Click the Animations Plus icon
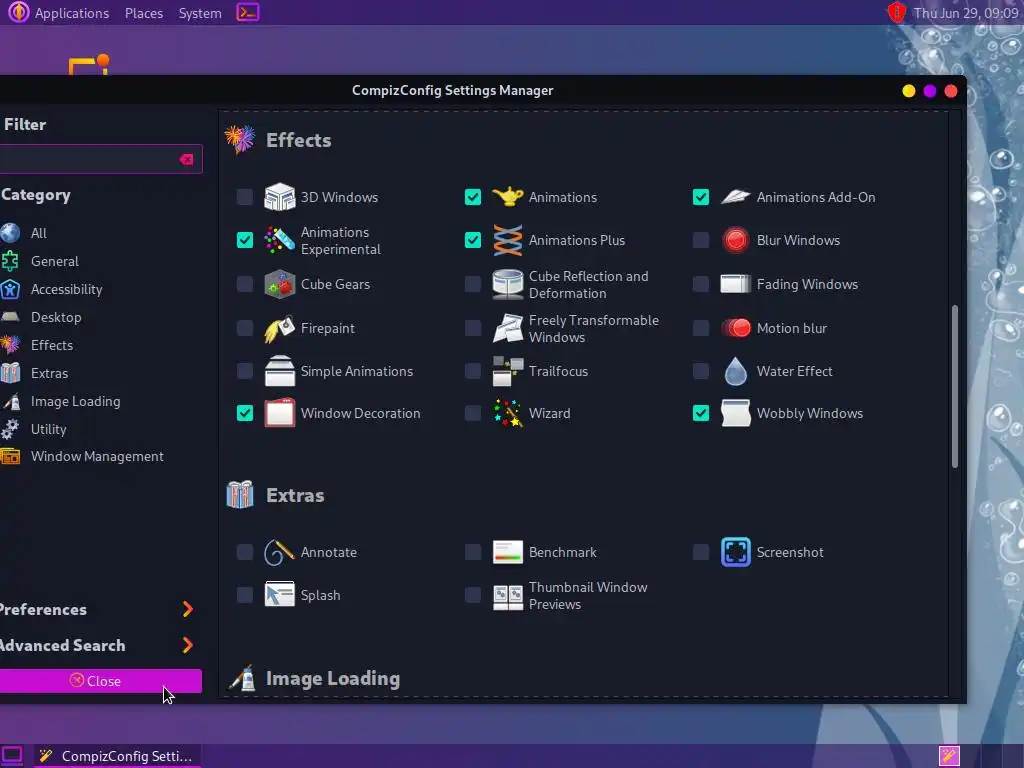This screenshot has height=768, width=1024. 507,240
